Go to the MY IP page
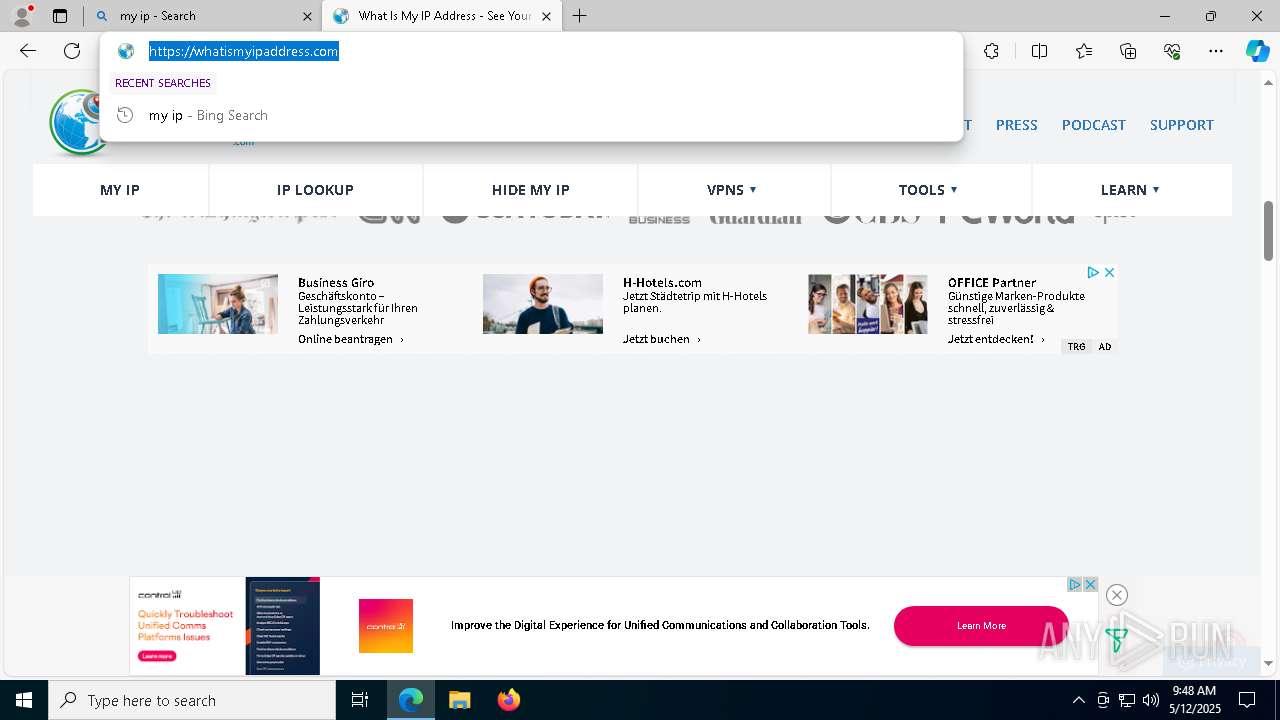The image size is (1280, 720). [120, 190]
